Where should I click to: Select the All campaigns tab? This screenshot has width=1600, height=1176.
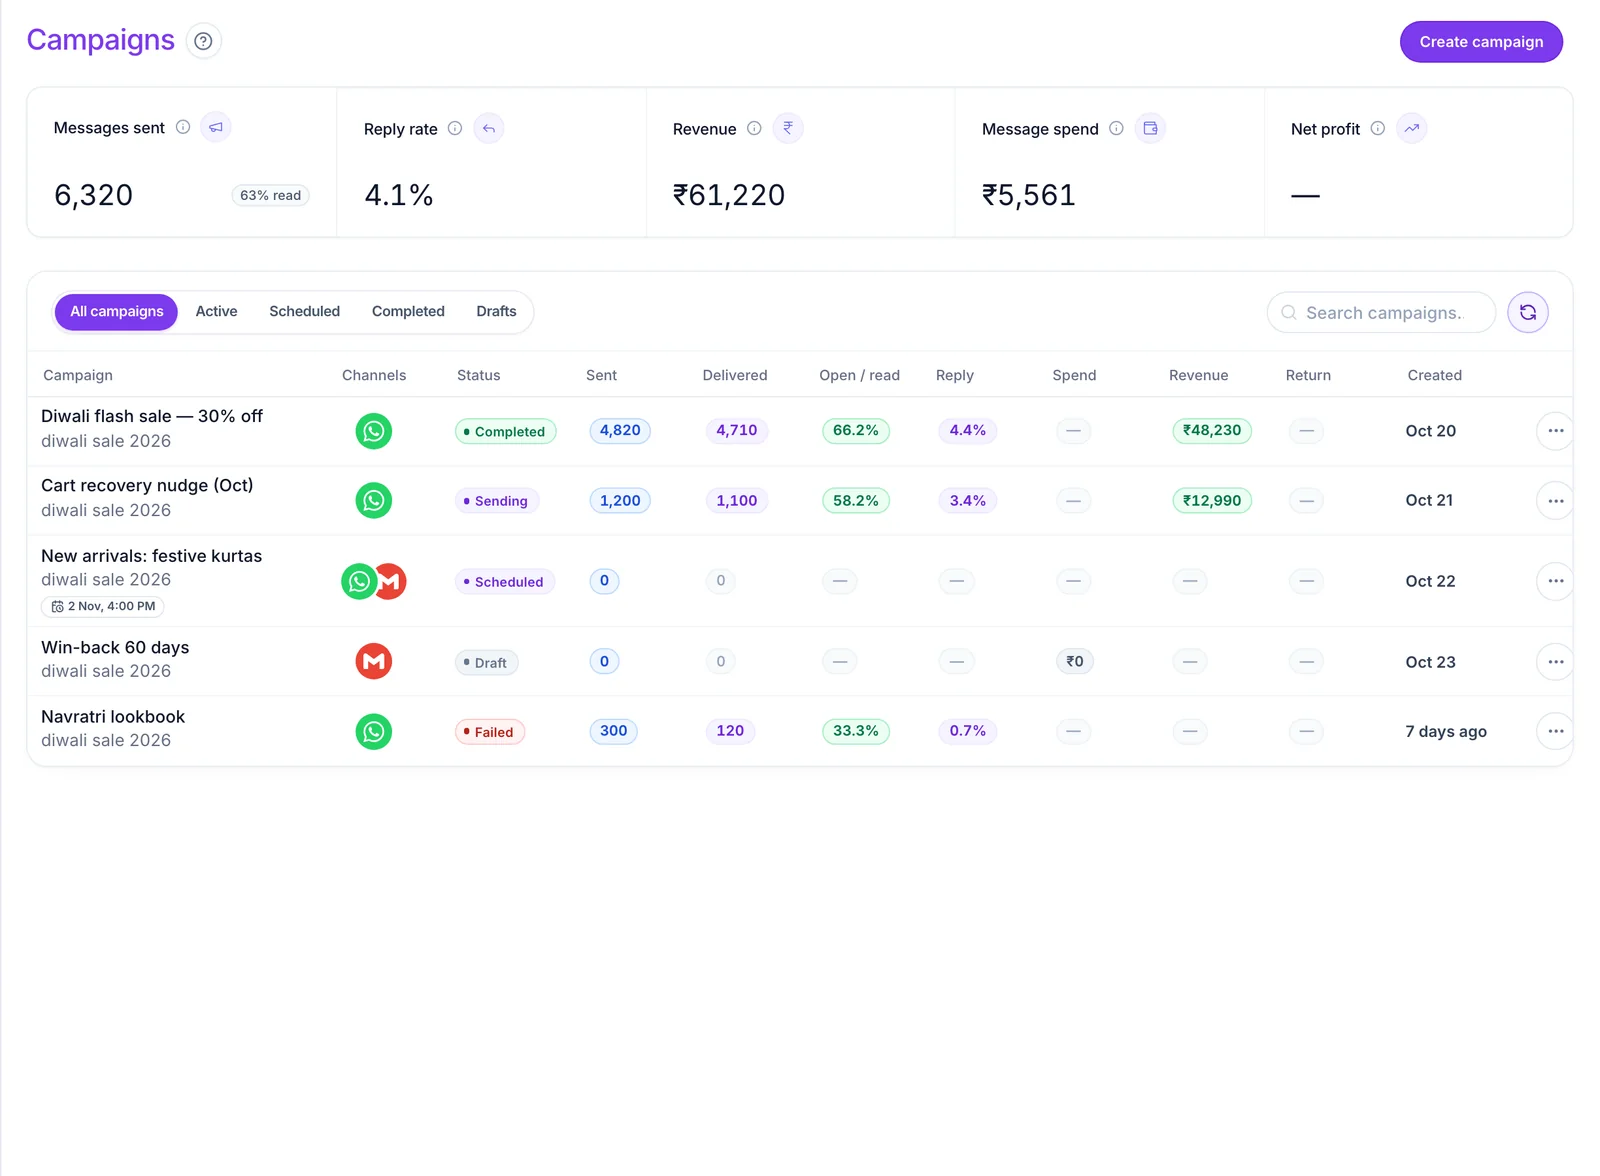click(116, 311)
